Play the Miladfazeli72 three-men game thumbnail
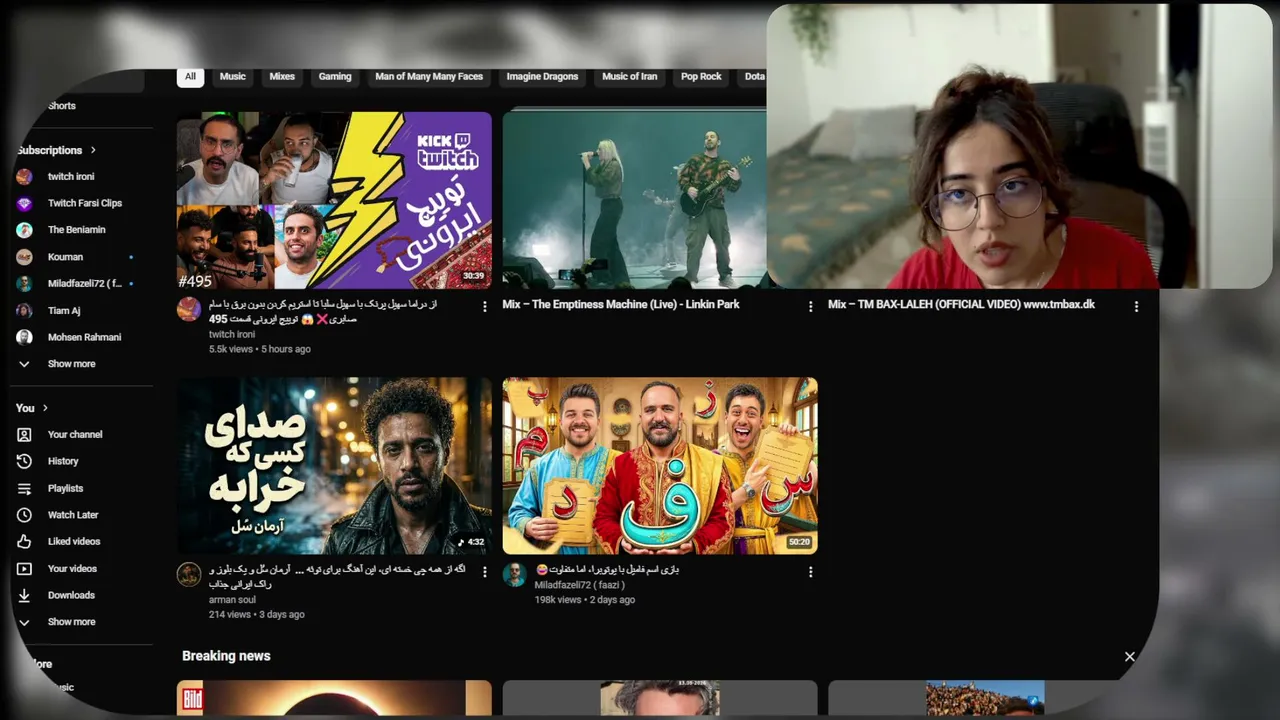The height and width of the screenshot is (720, 1280). (660, 466)
